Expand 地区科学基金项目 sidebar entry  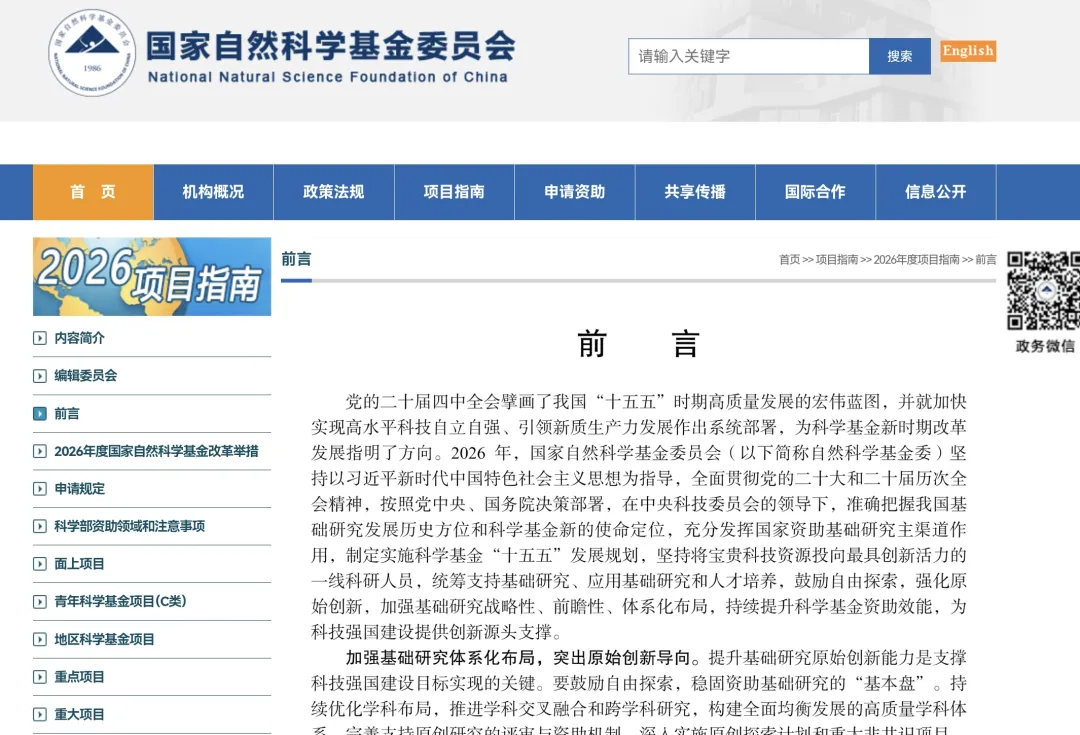coord(104,639)
